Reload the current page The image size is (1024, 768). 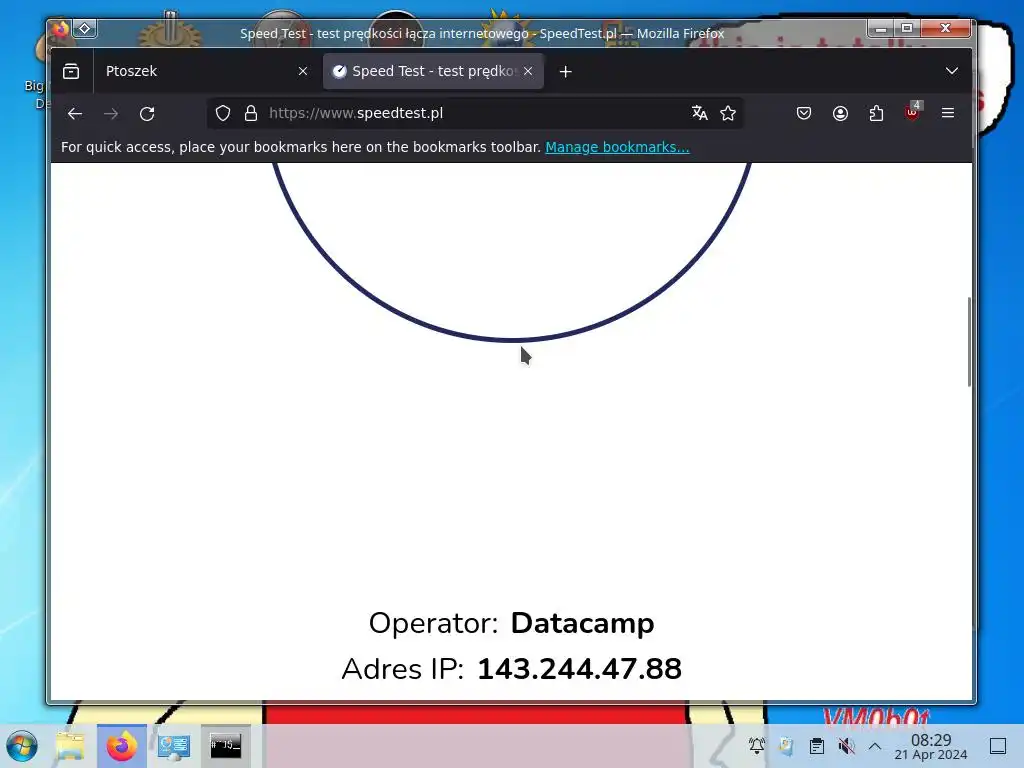pos(147,114)
